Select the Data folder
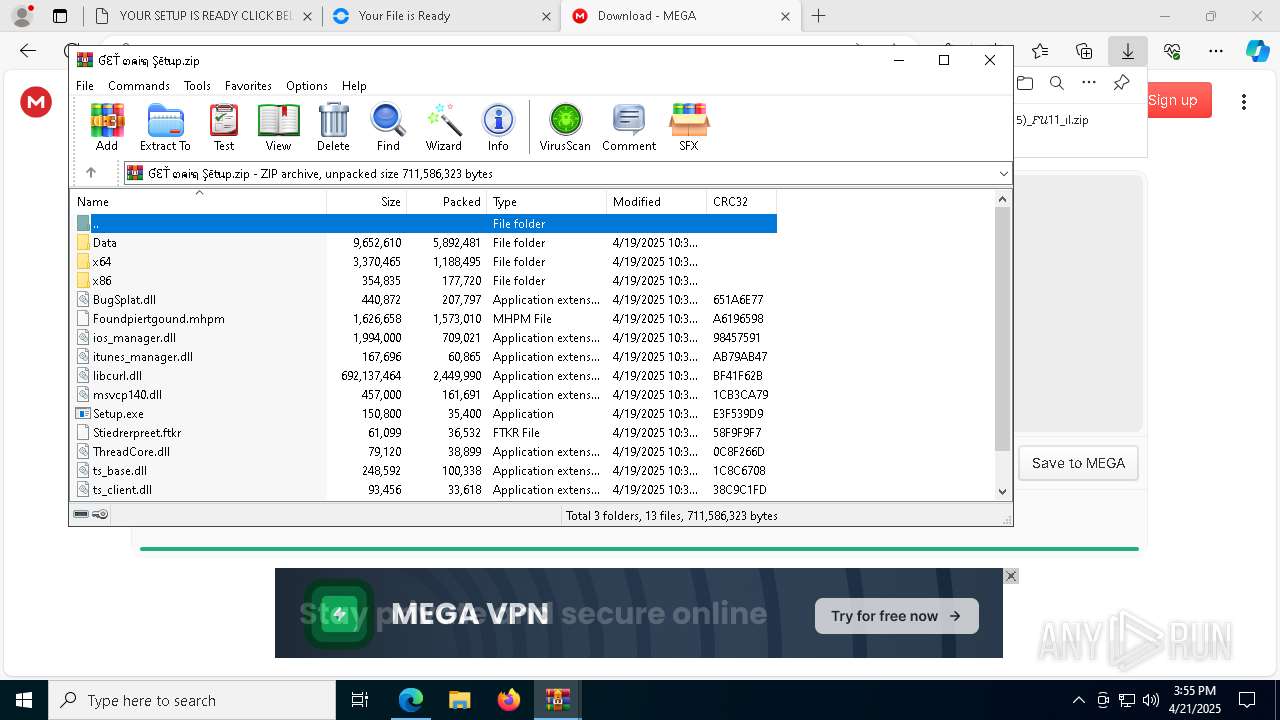This screenshot has height=720, width=1280. pyautogui.click(x=425, y=243)
